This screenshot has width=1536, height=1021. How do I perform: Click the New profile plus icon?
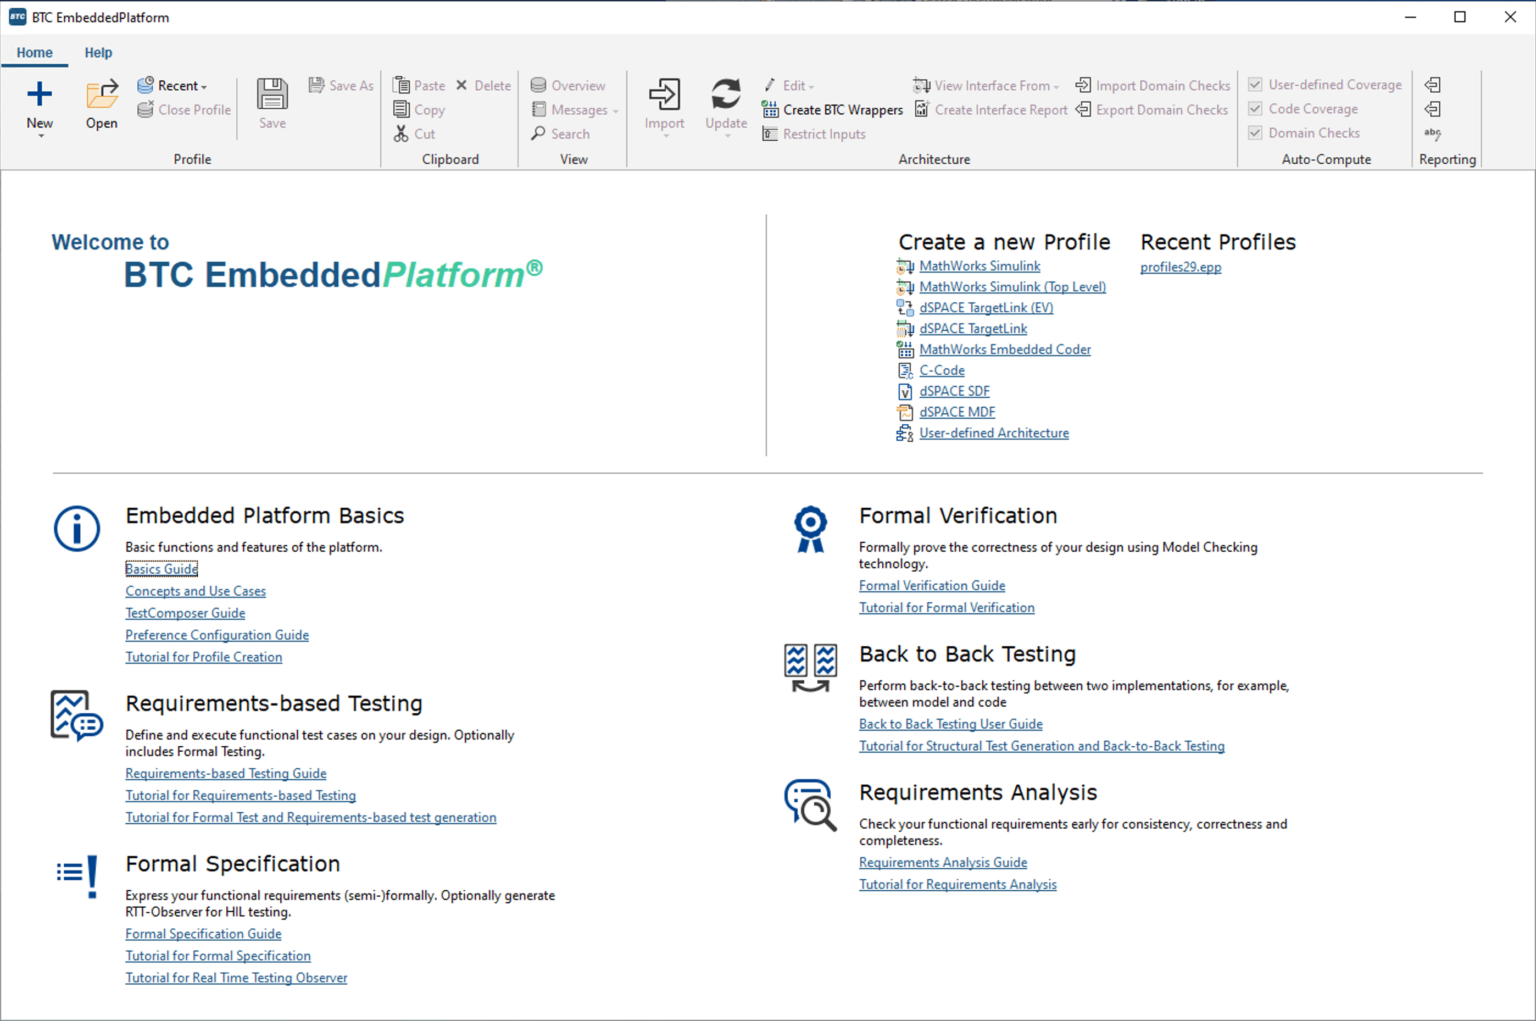point(39,95)
